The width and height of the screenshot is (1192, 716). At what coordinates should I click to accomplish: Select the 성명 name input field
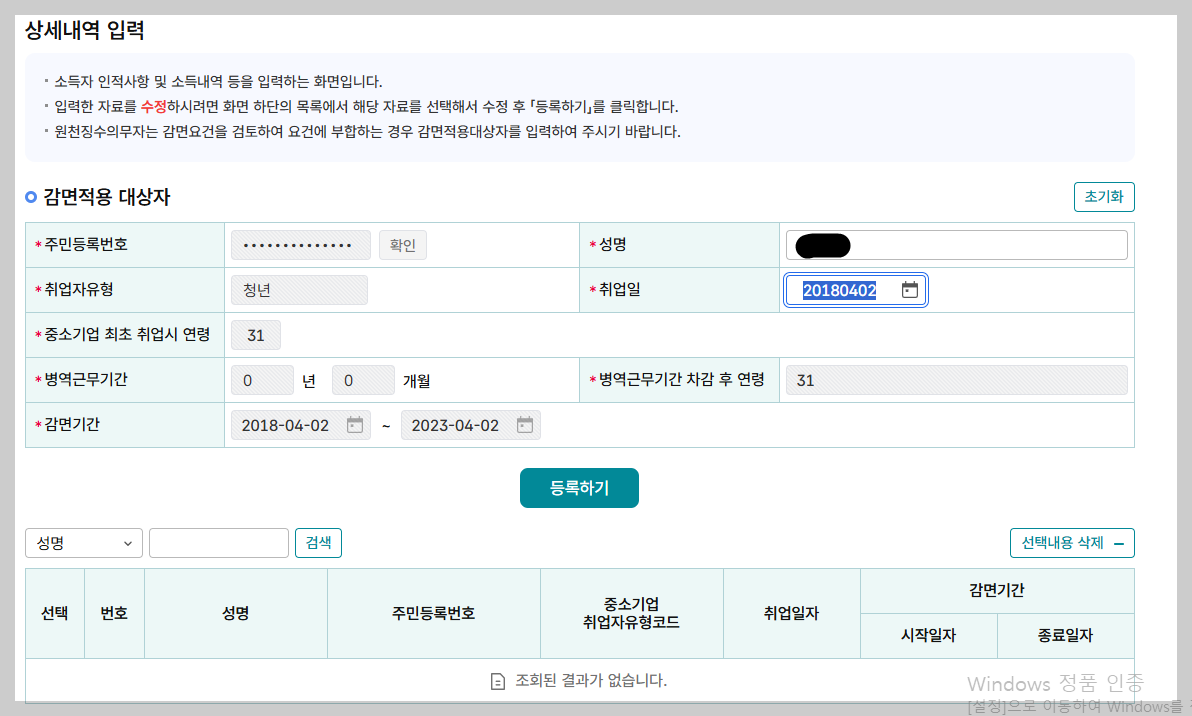[x=955, y=244]
